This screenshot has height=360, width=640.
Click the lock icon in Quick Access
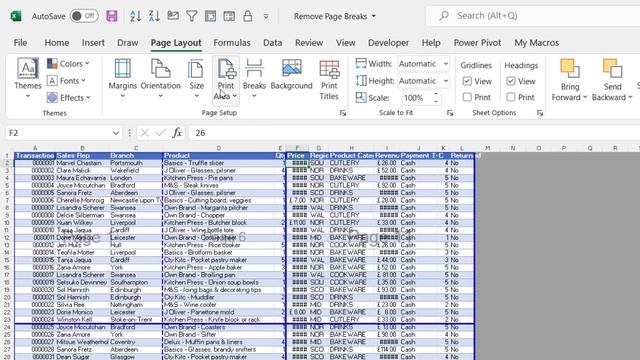[247, 16]
